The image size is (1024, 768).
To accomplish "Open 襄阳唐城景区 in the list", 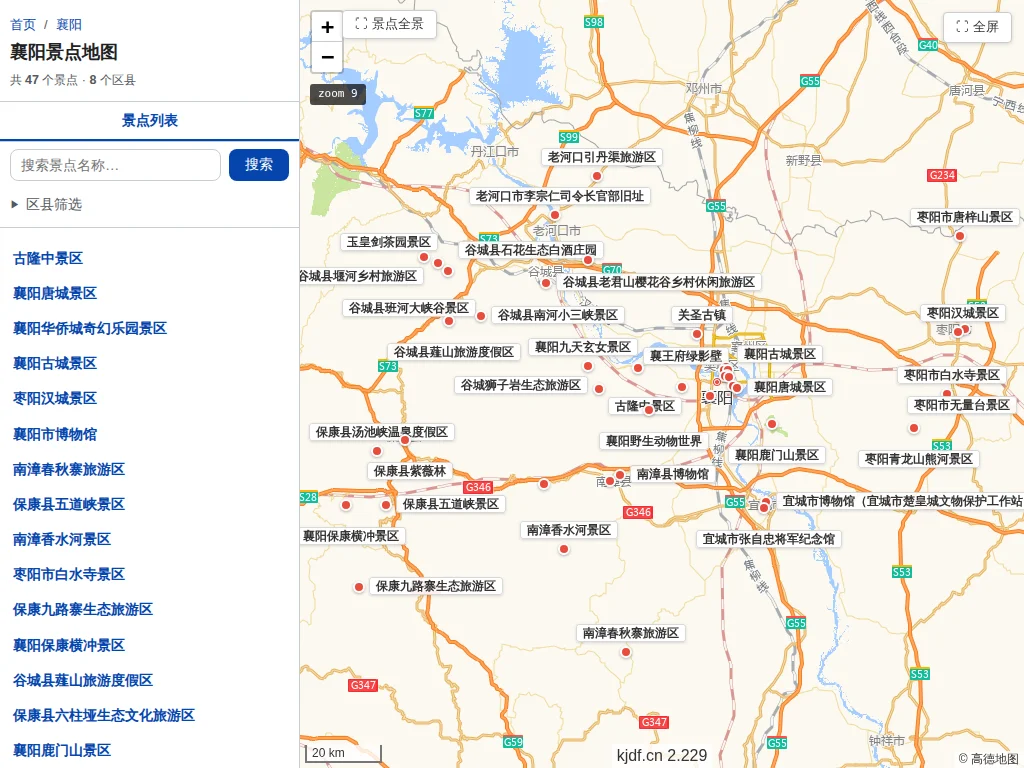I will point(55,293).
